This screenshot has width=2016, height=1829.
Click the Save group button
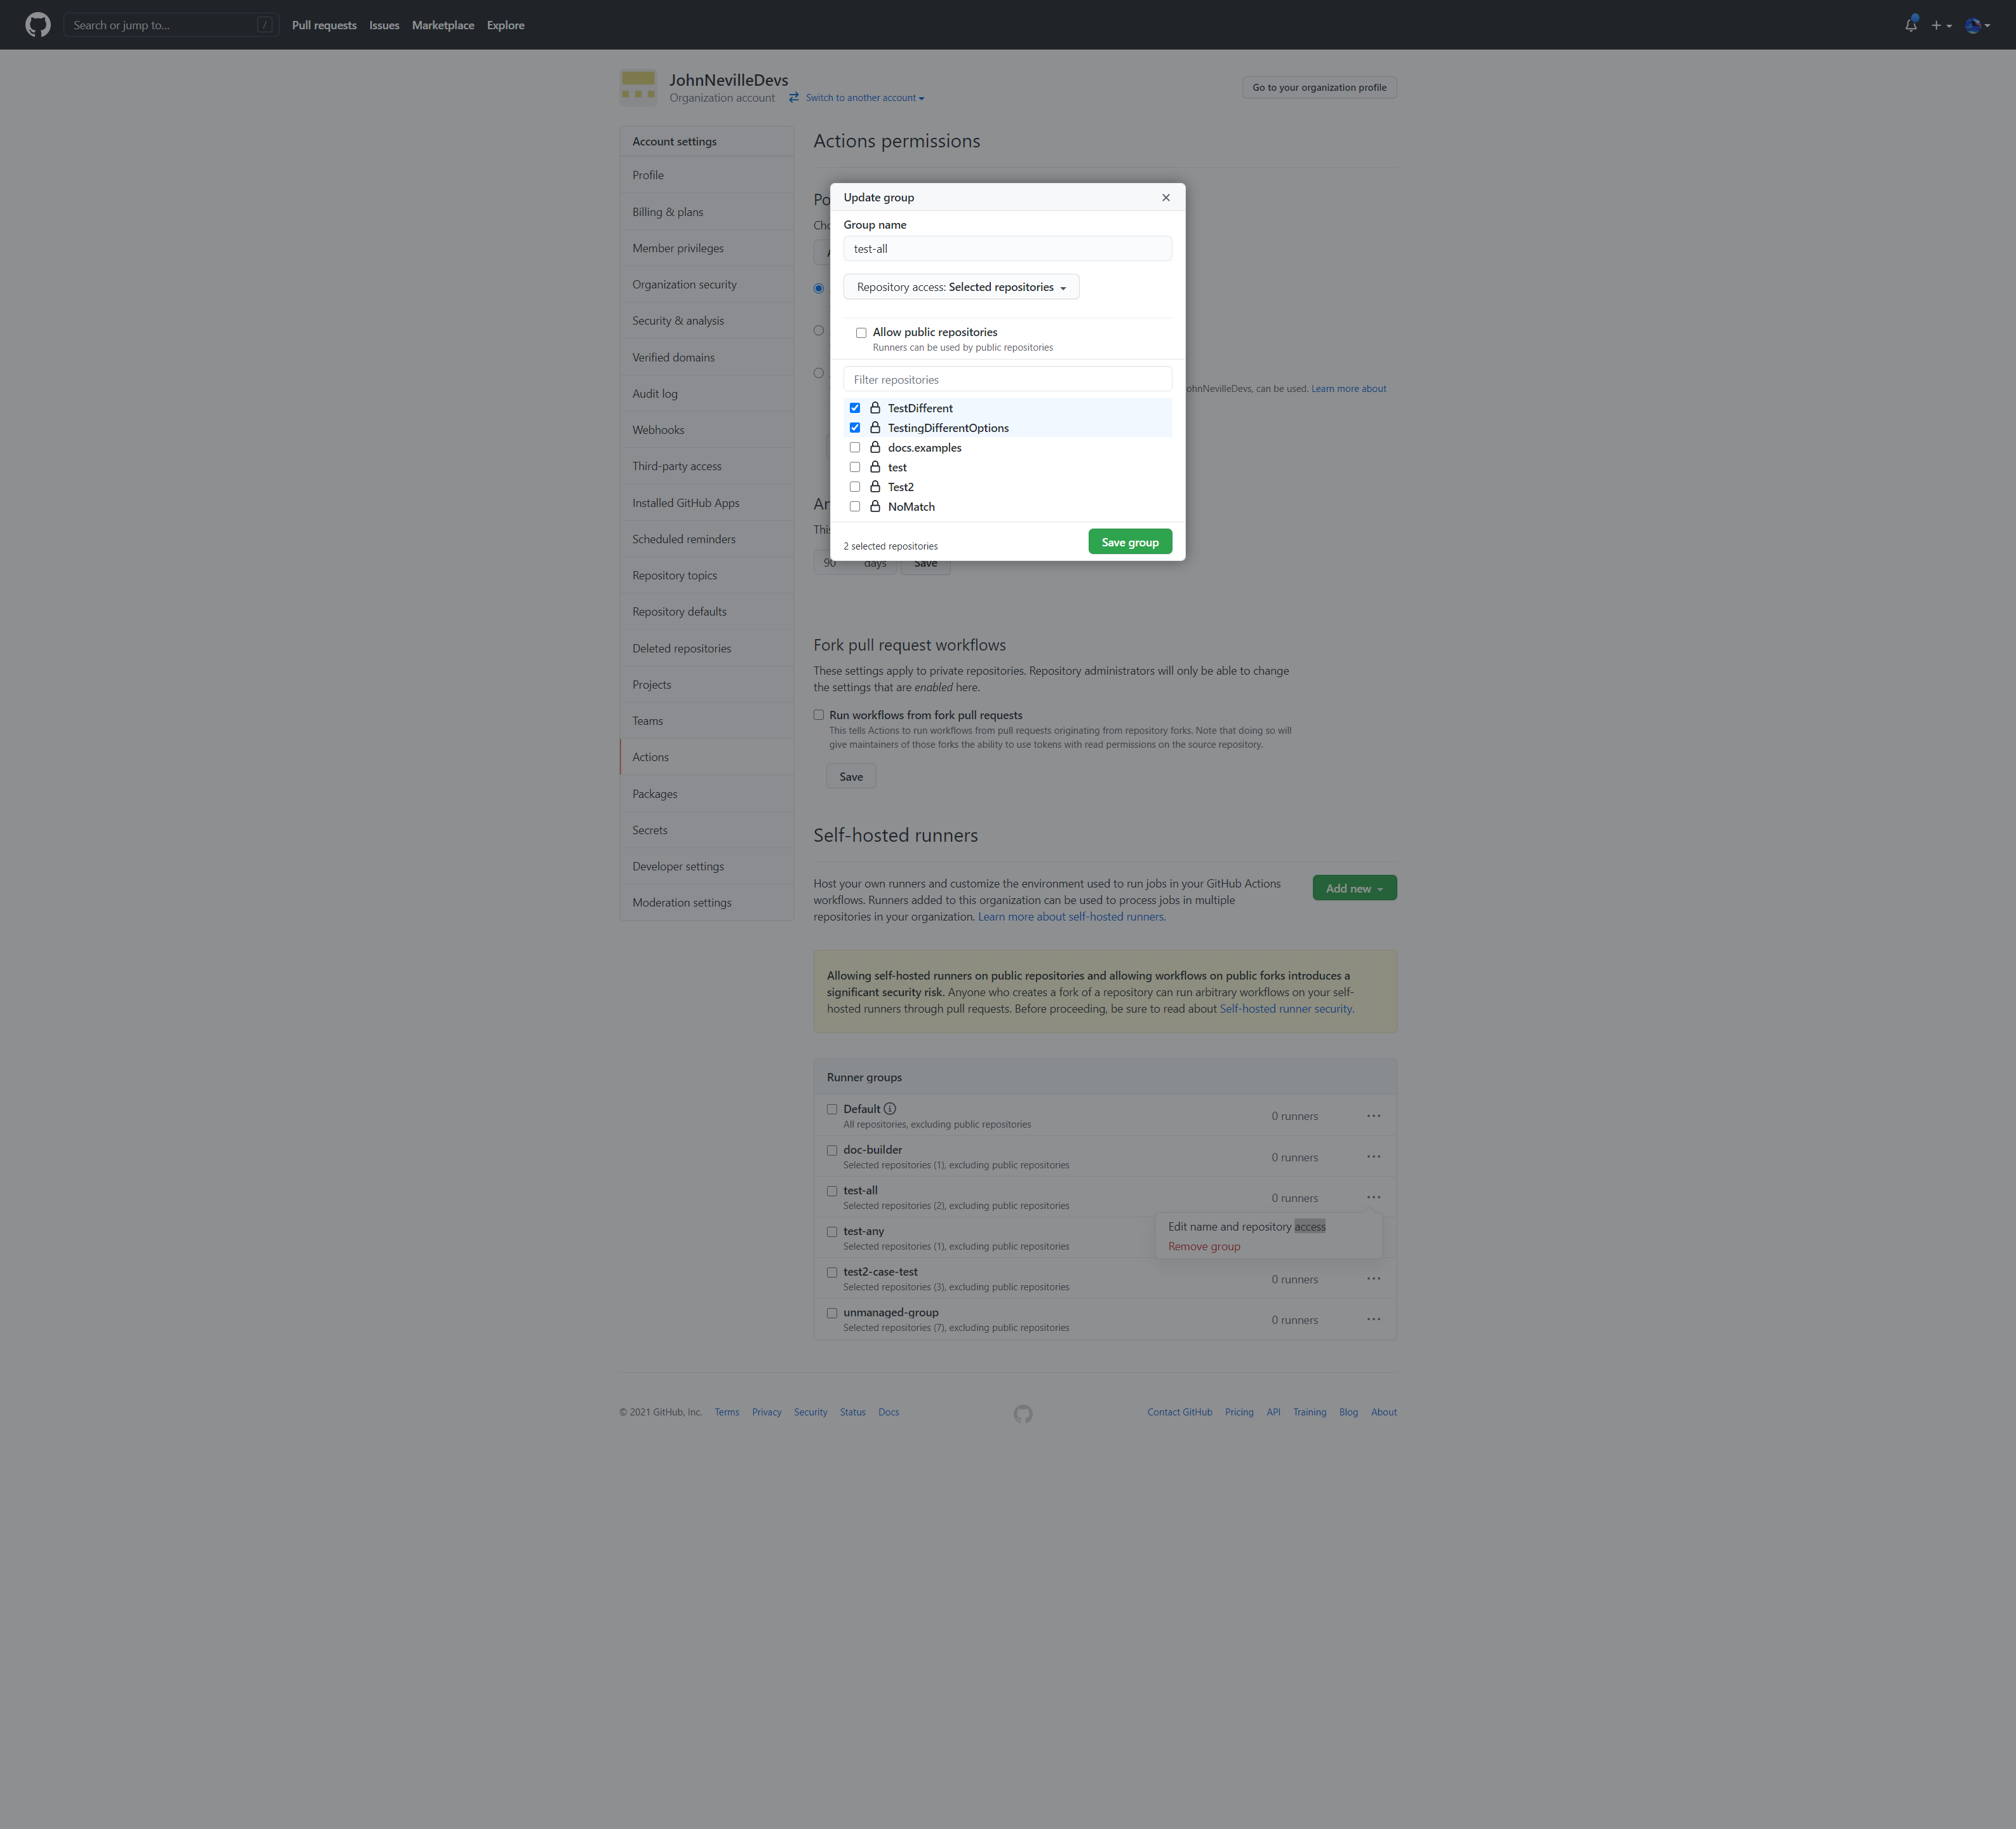1130,542
